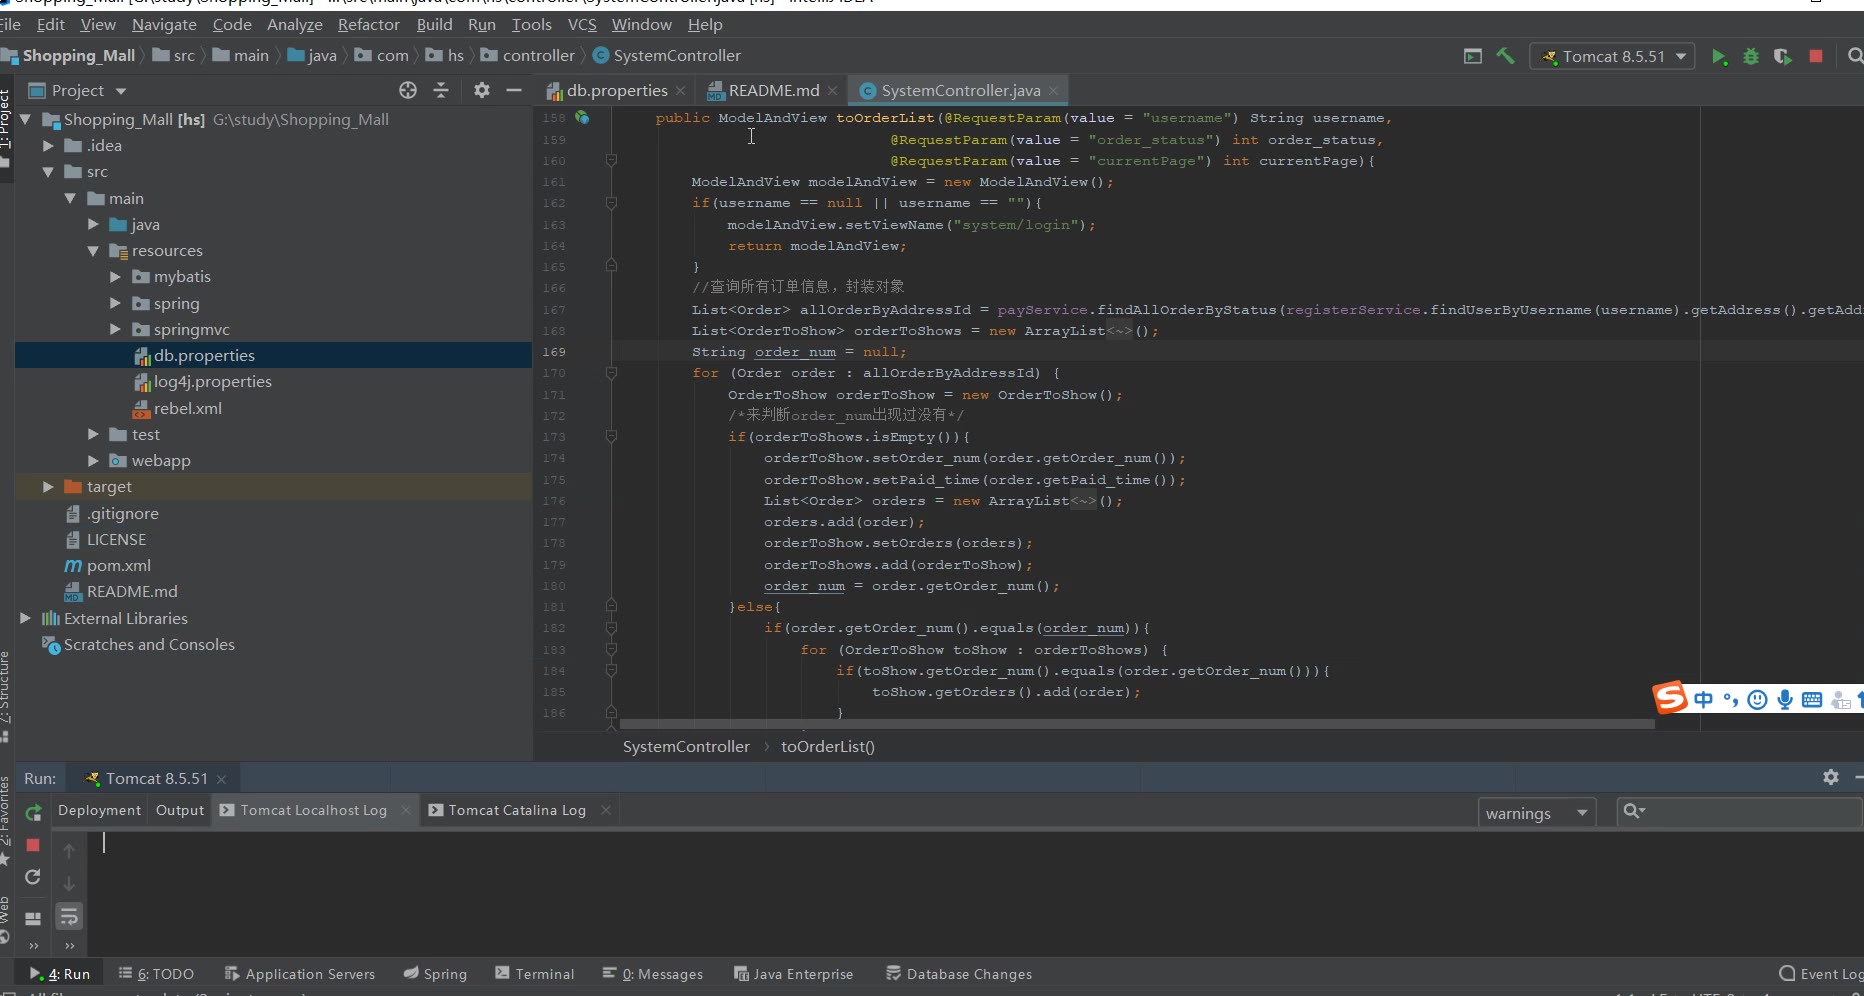Expand the target folder in the tree
This screenshot has width=1864, height=996.
point(48,487)
